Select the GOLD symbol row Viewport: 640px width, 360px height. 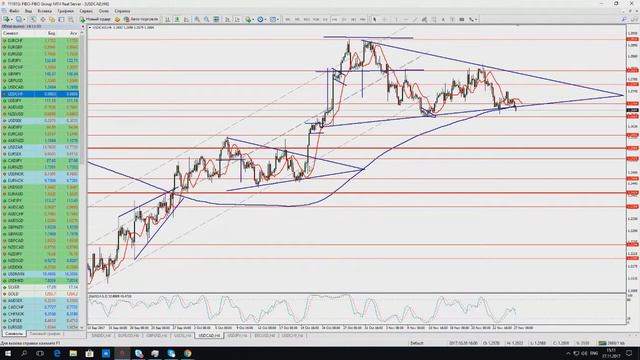coord(40,294)
